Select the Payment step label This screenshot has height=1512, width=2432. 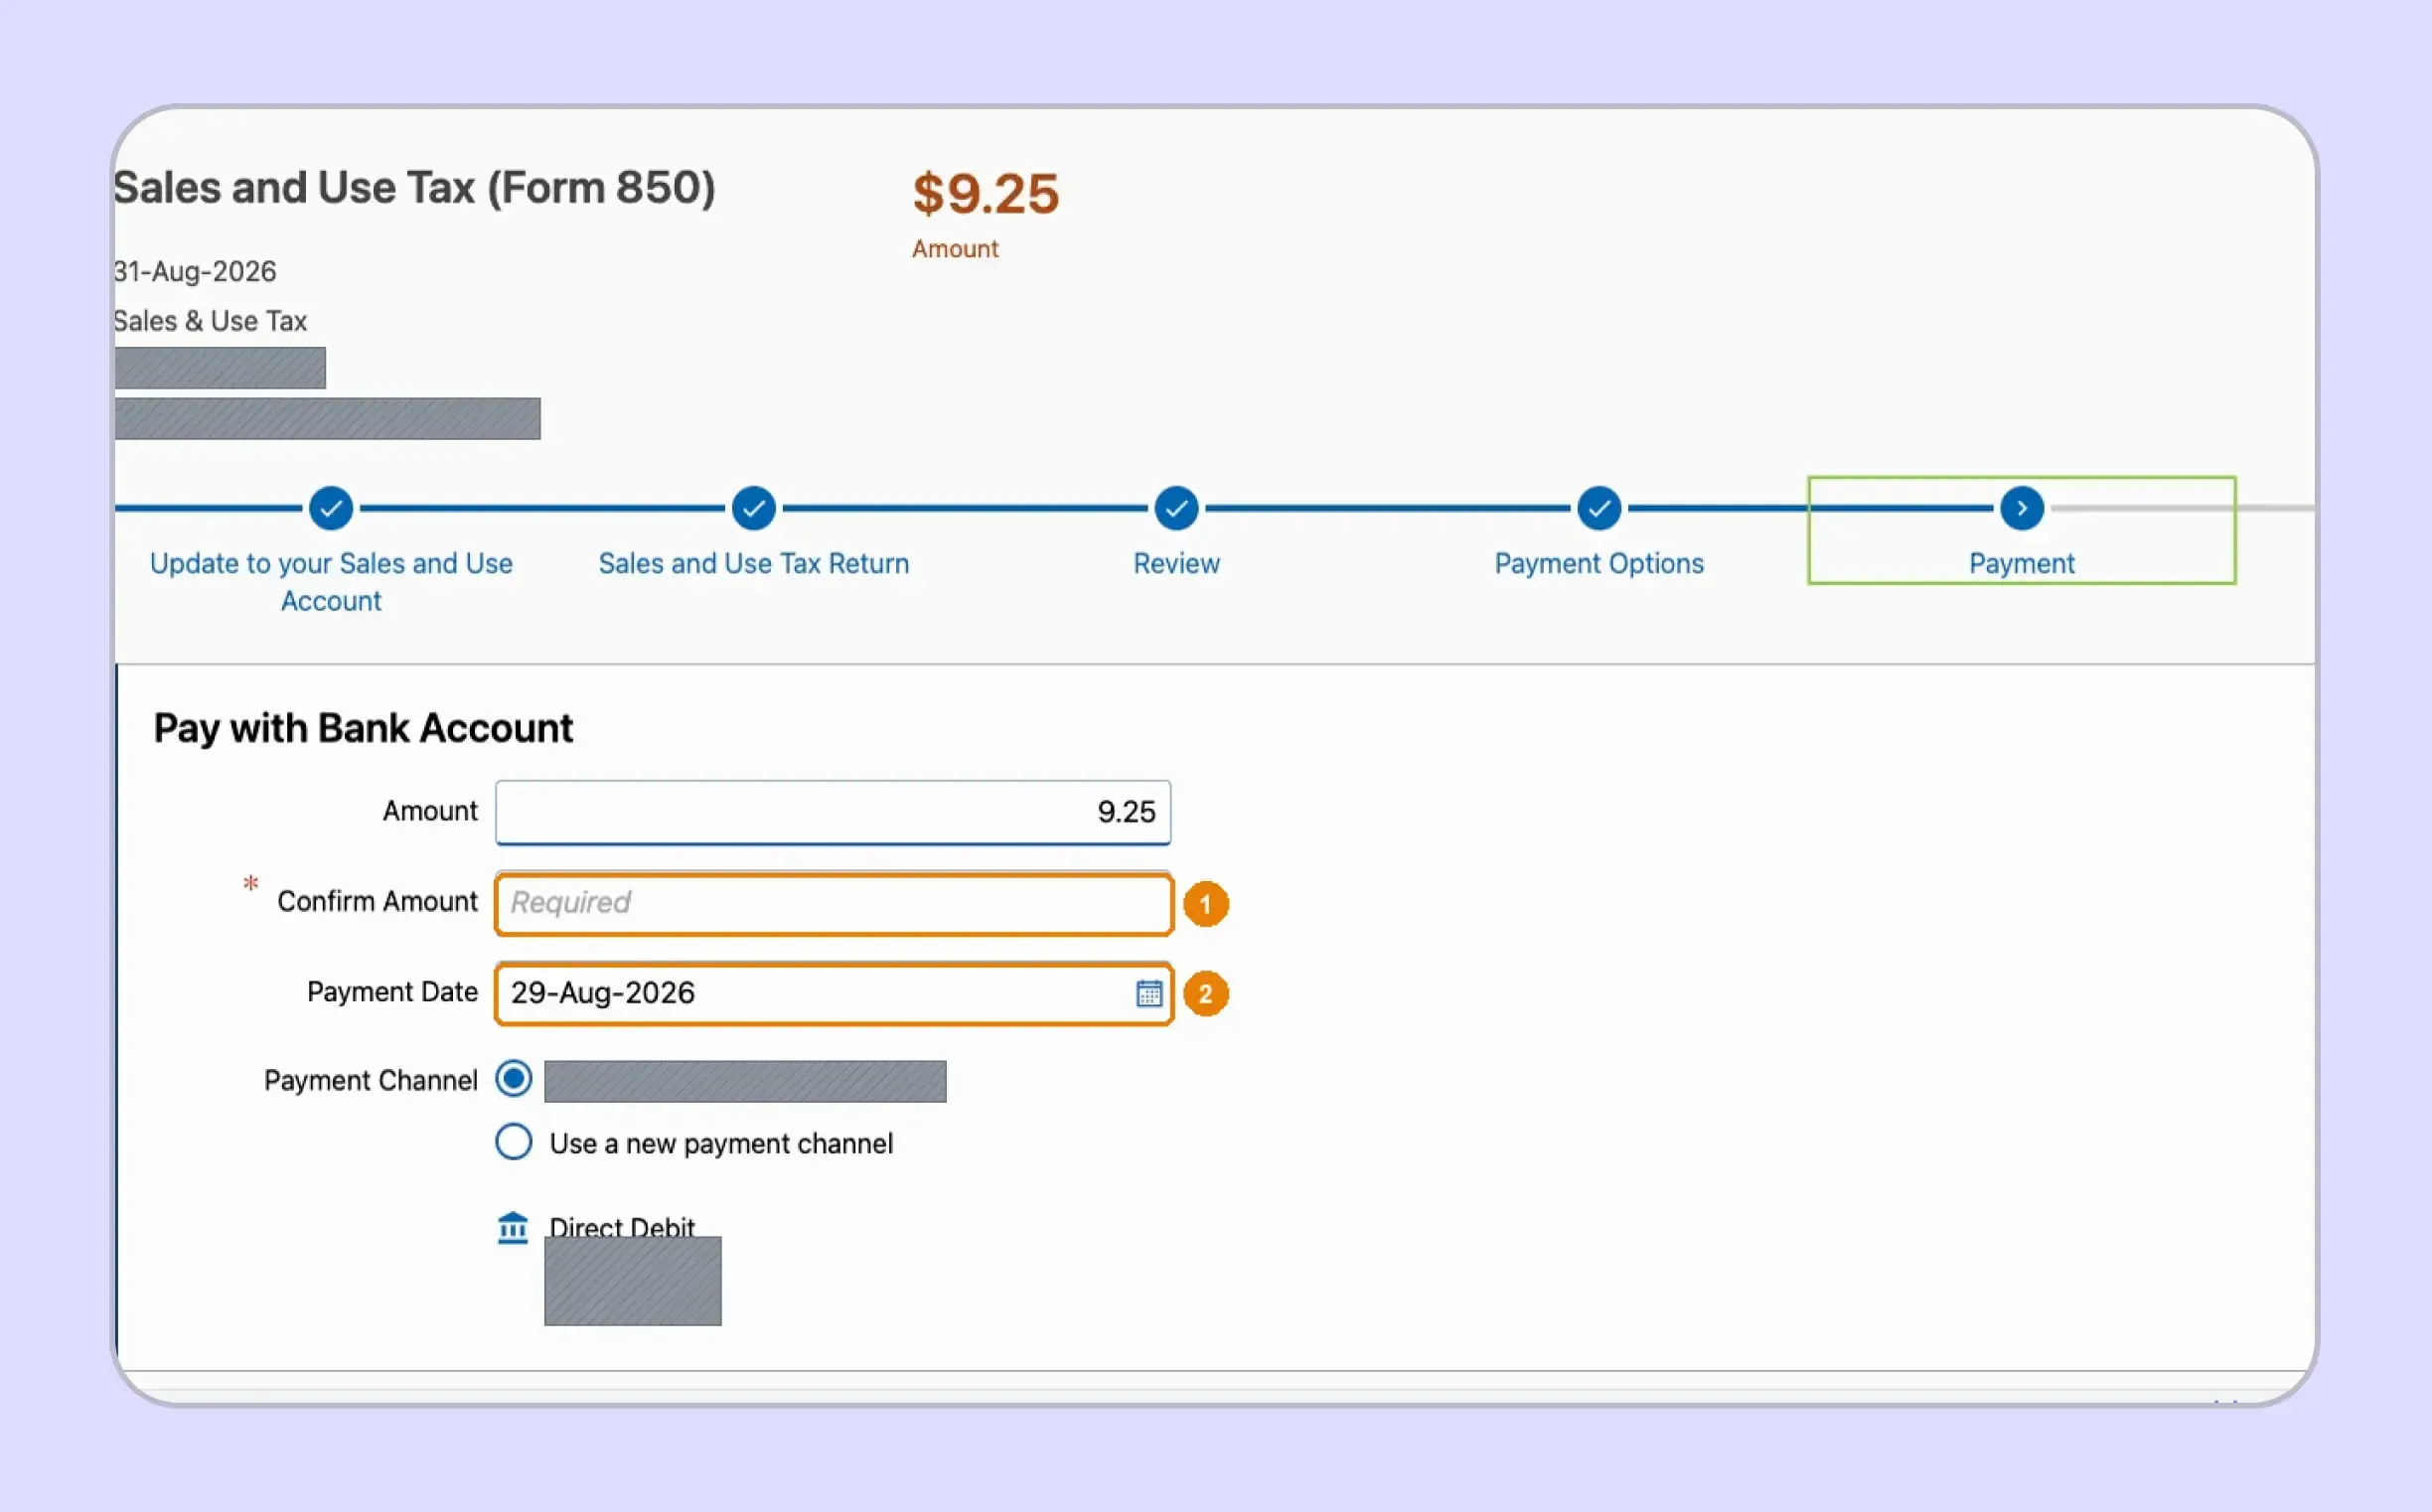[2021, 563]
